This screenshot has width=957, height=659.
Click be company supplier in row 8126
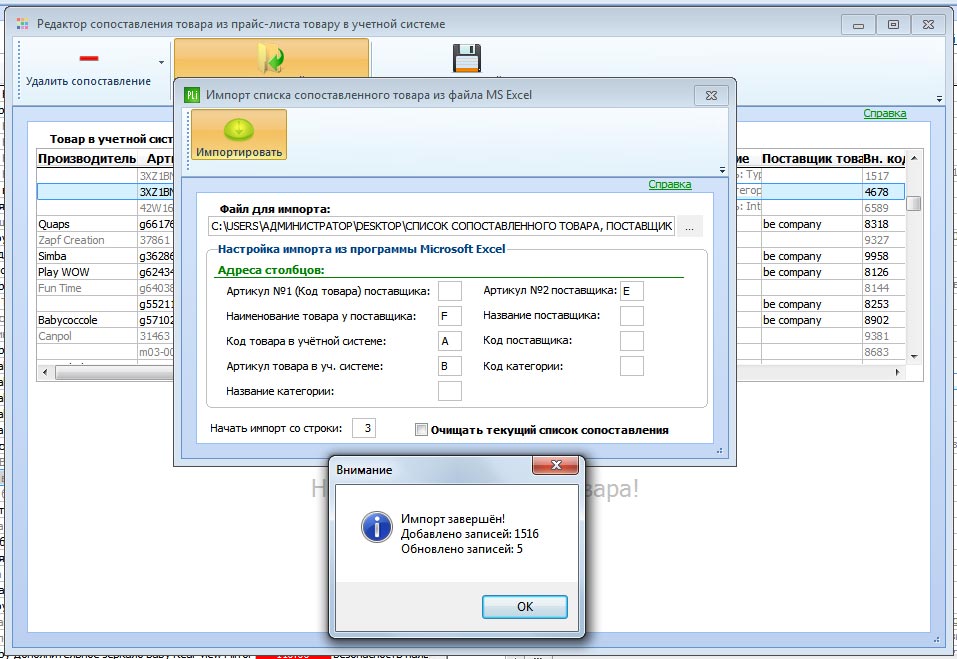(x=812, y=272)
